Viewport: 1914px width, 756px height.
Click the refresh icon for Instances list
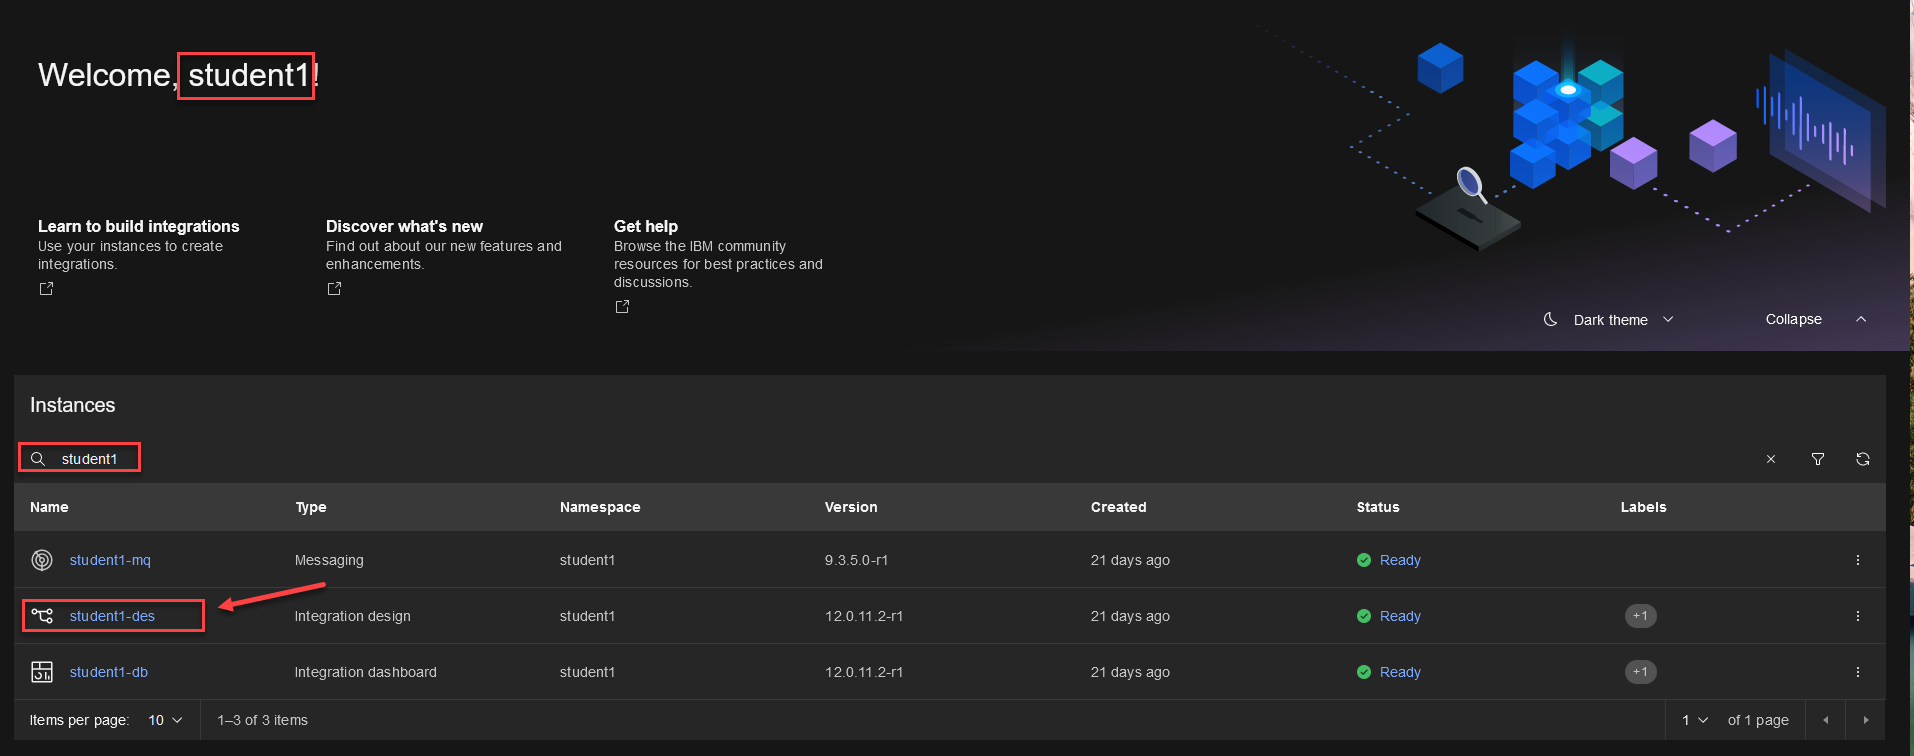click(x=1862, y=459)
